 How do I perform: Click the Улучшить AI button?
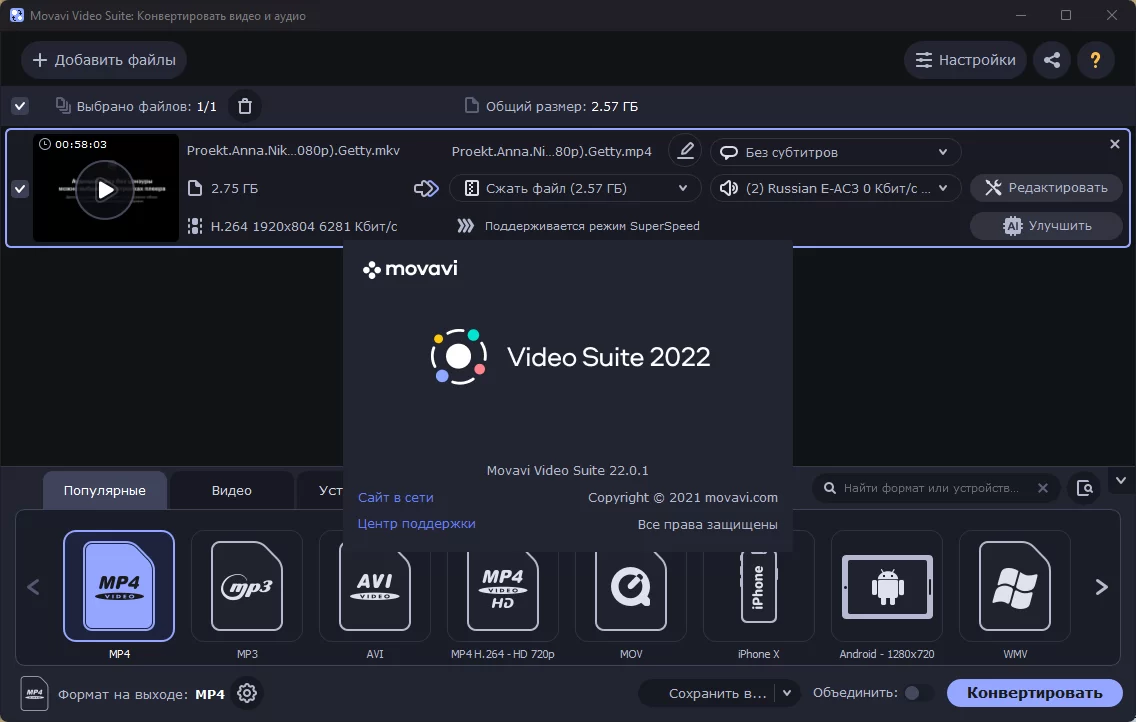1046,225
